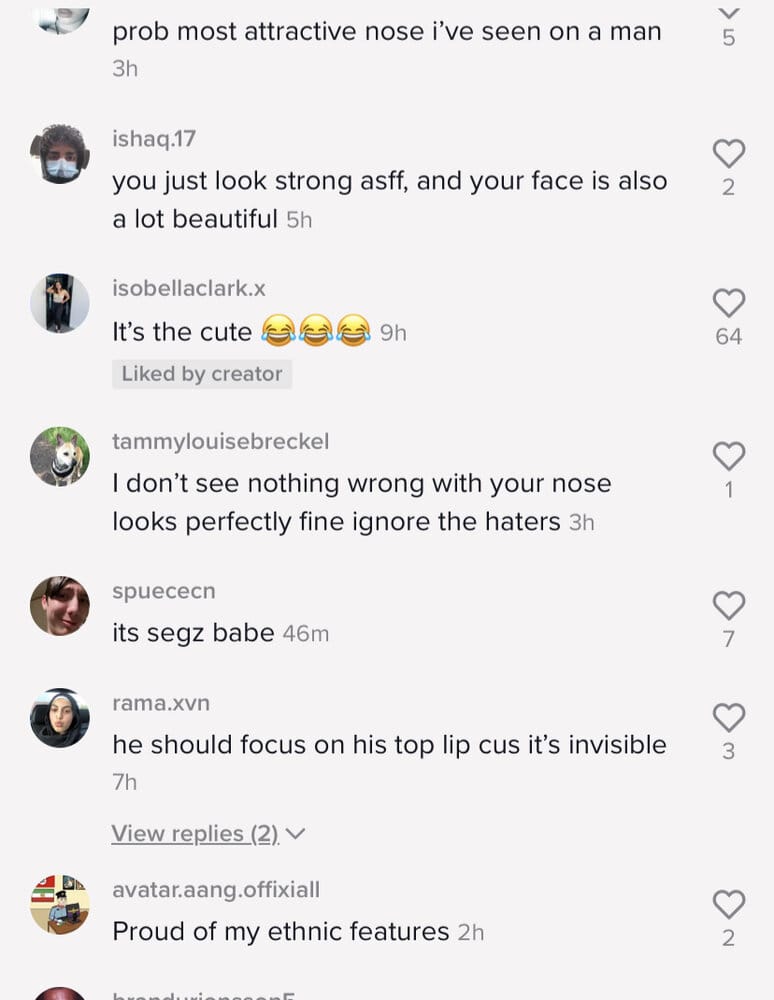The width and height of the screenshot is (774, 1000).
Task: Tap the Liked by creator badge
Action: pyautogui.click(x=202, y=374)
